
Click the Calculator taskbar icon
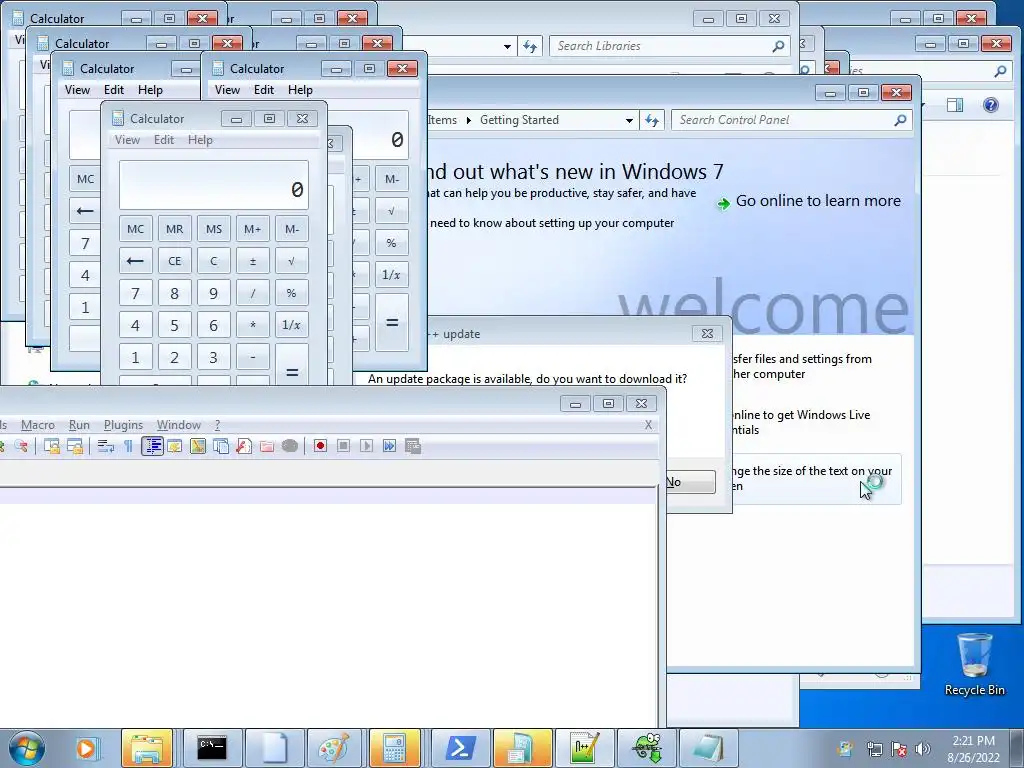(395, 748)
